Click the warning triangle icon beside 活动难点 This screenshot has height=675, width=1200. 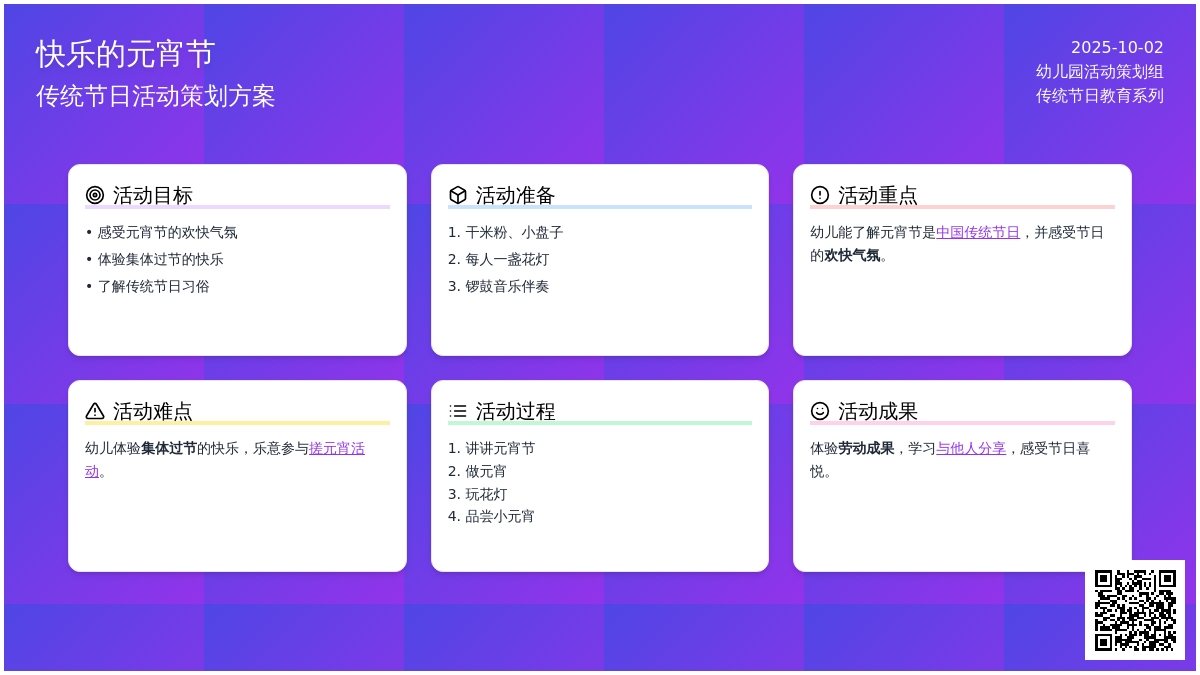[x=95, y=411]
